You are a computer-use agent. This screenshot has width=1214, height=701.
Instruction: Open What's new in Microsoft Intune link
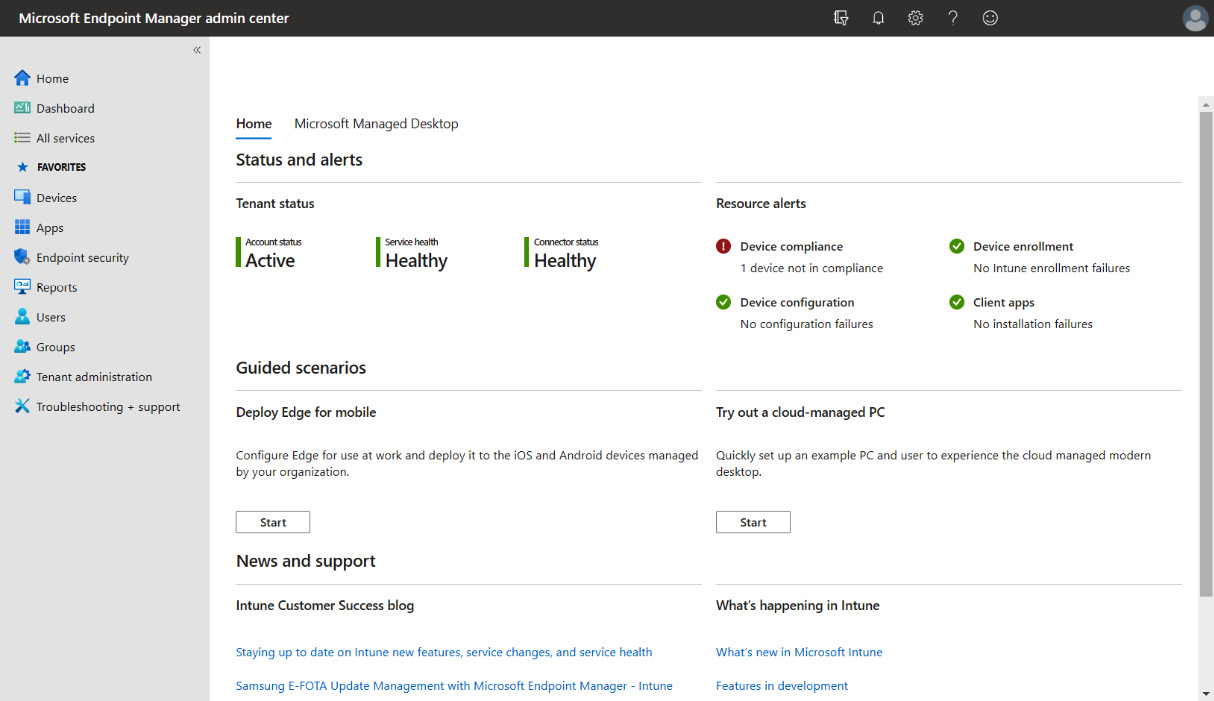[799, 652]
